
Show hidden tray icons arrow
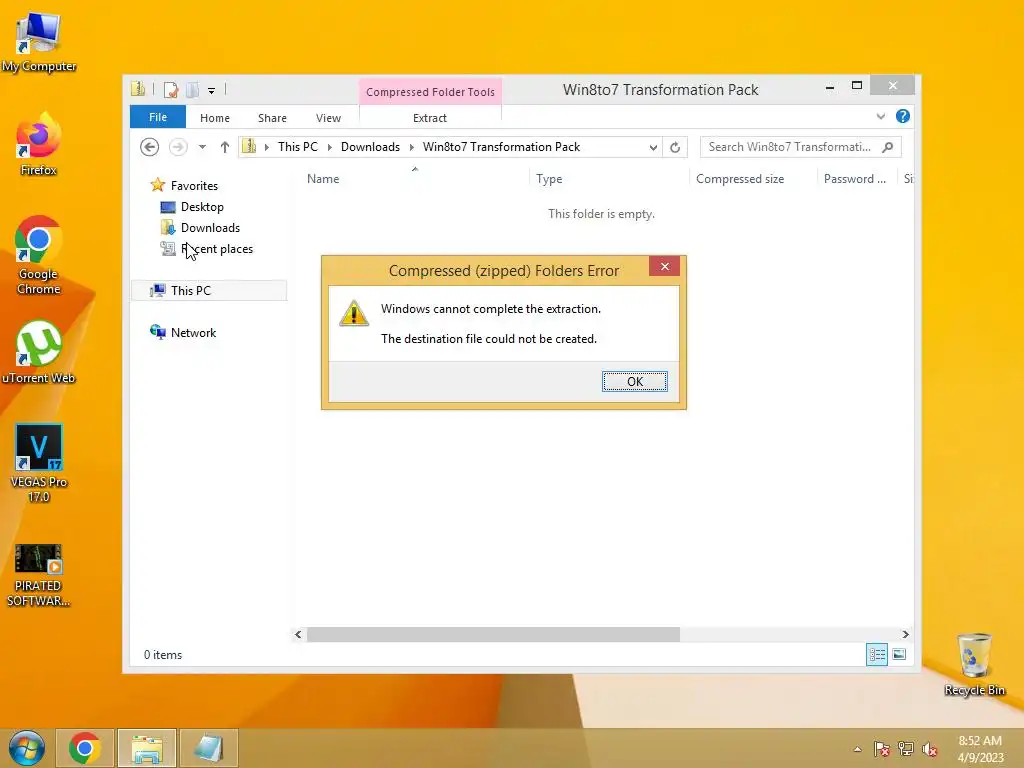(x=857, y=749)
